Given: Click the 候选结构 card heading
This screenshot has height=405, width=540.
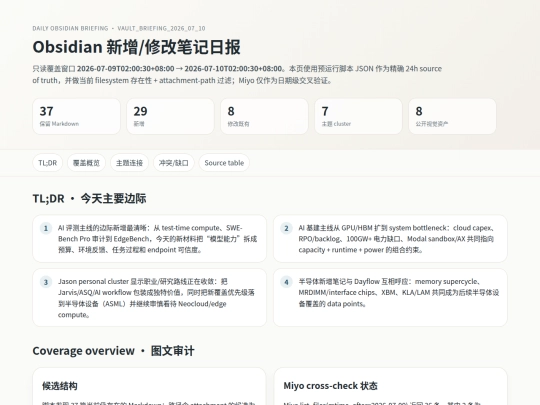Looking at the screenshot, I should coord(60,386).
